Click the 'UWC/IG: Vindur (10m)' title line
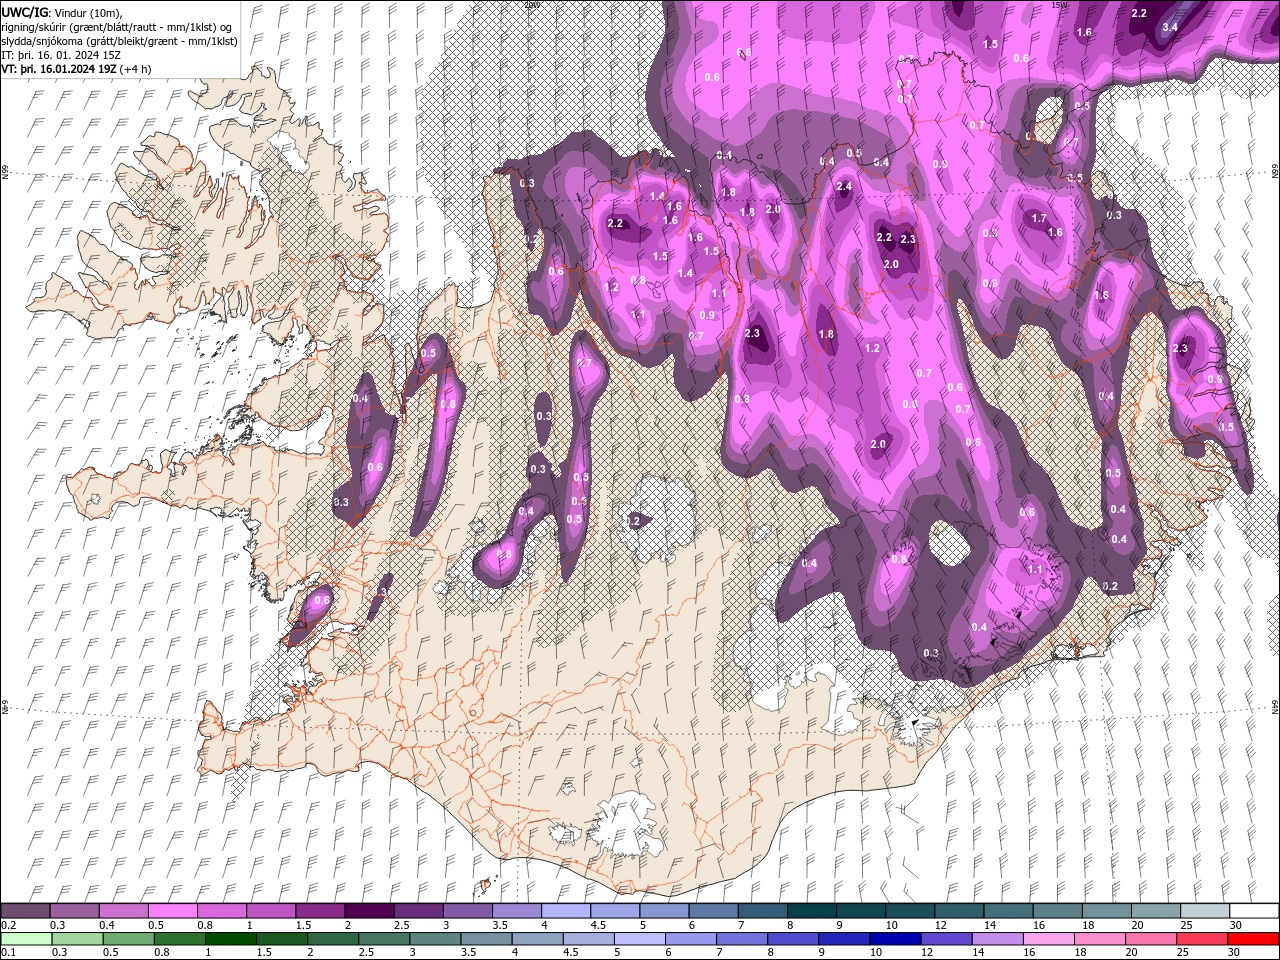 coord(62,12)
